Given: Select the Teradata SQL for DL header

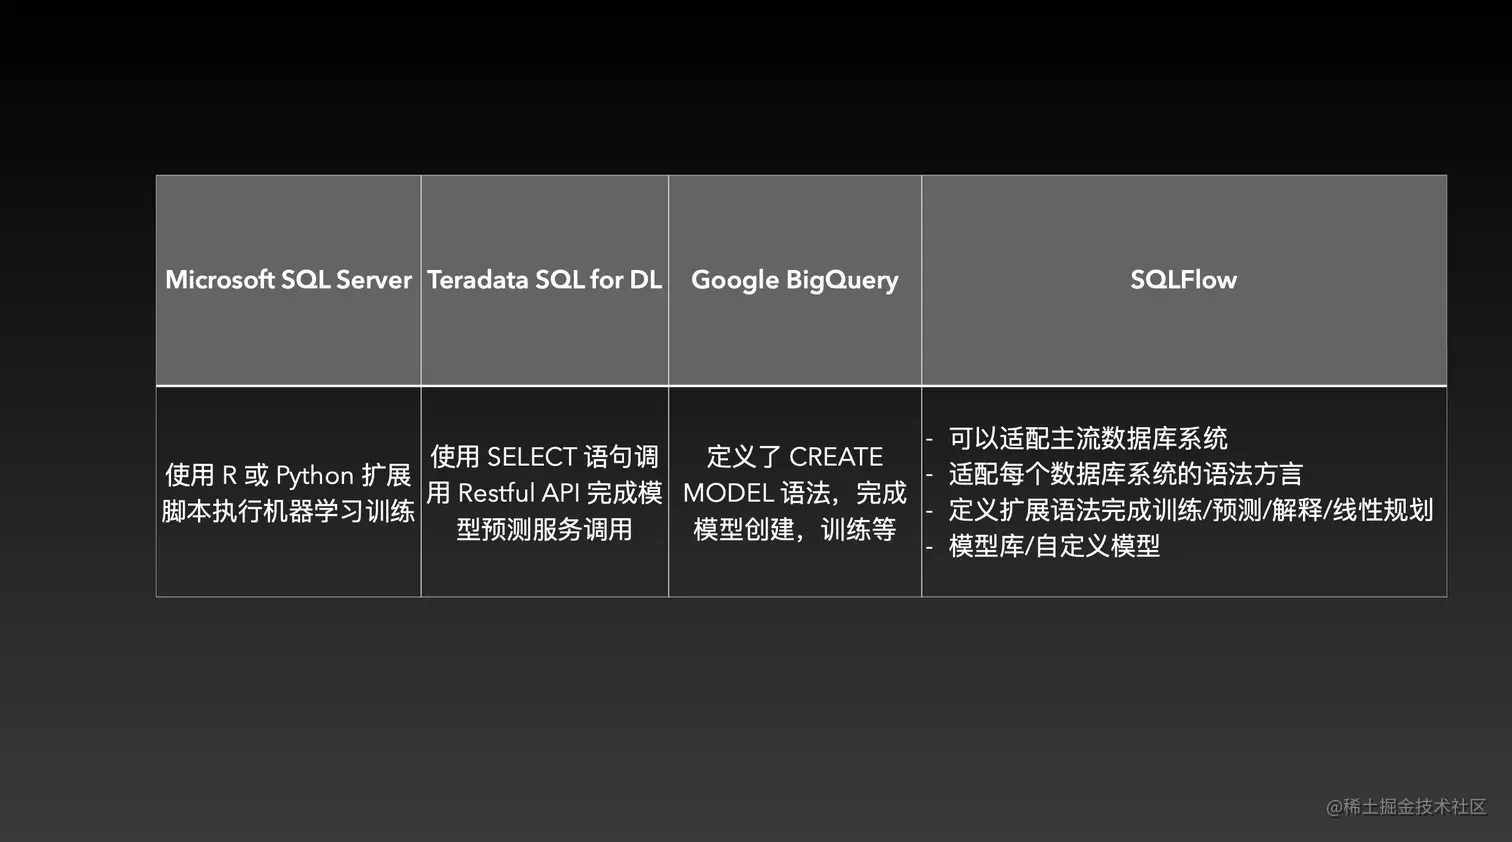Looking at the screenshot, I should point(544,279).
